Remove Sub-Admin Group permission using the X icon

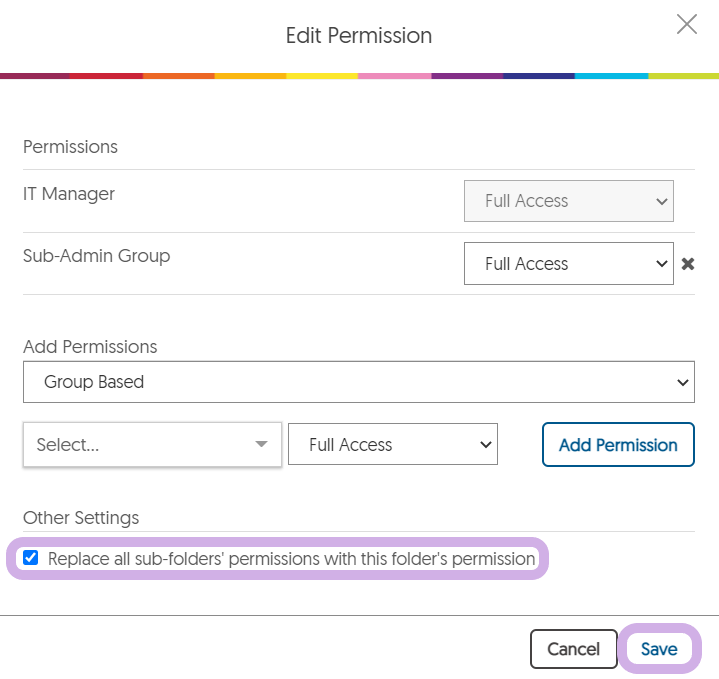click(x=687, y=264)
